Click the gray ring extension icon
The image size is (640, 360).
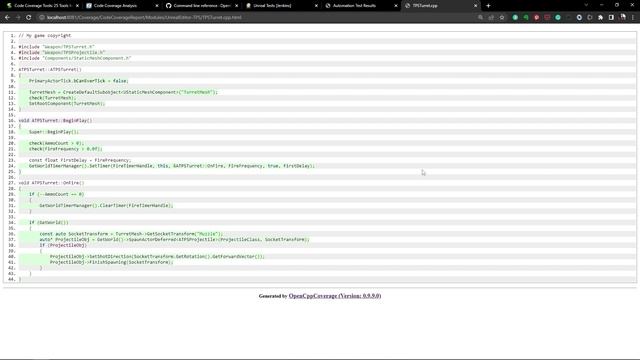point(590,18)
